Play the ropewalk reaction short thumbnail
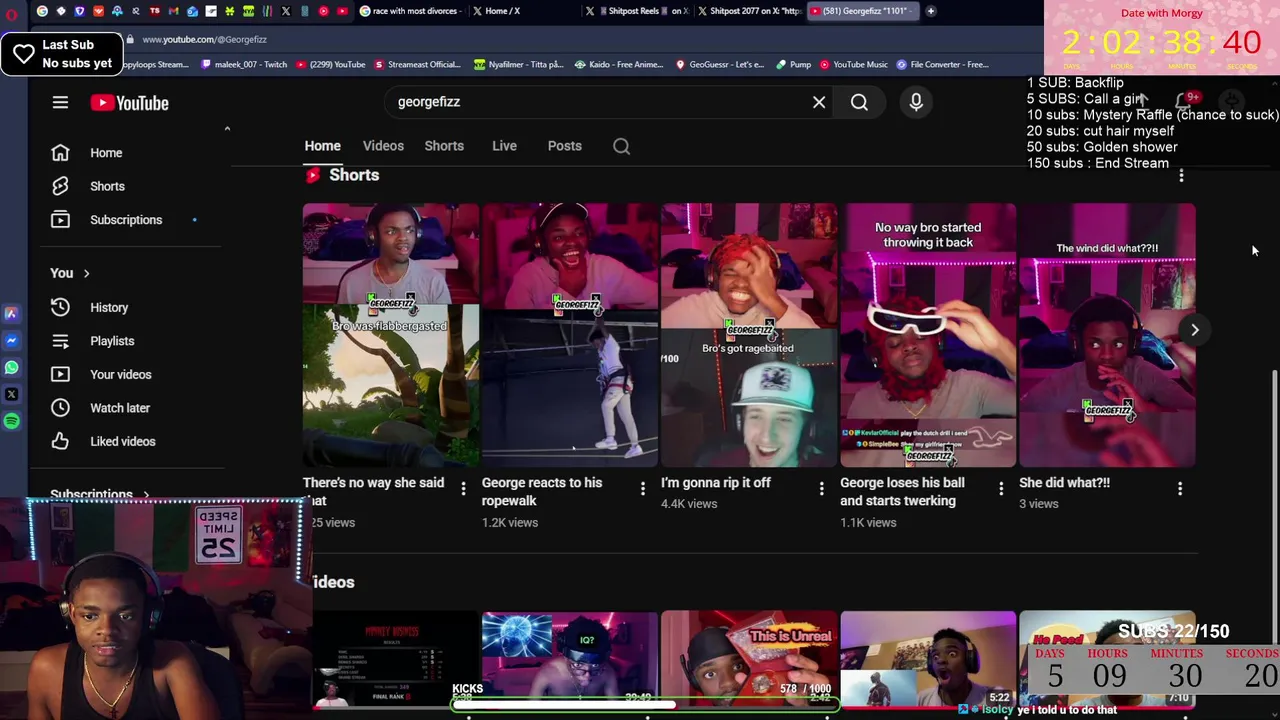This screenshot has width=1280, height=720. [570, 335]
